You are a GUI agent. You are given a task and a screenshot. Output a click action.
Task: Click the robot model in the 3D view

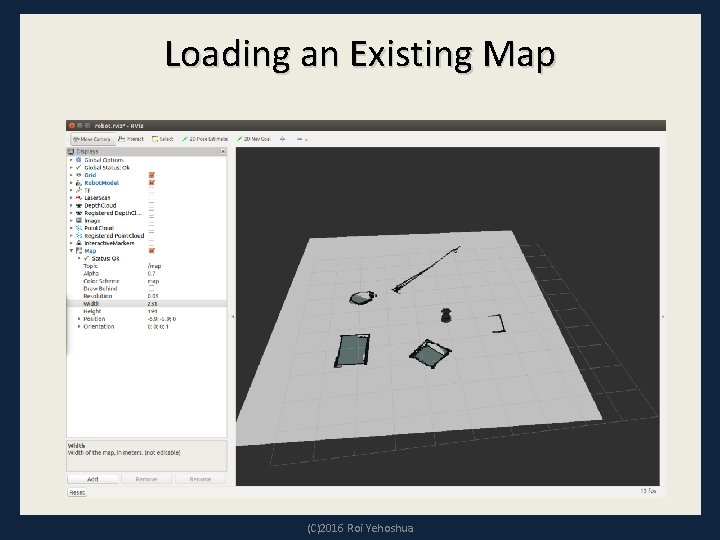pyautogui.click(x=445, y=315)
